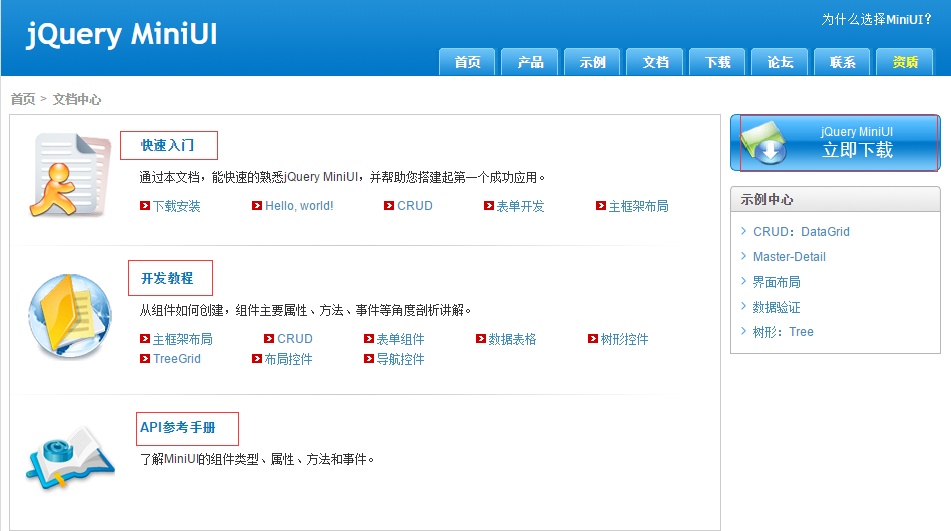
Task: Open the 下载安装 link
Action: point(176,206)
